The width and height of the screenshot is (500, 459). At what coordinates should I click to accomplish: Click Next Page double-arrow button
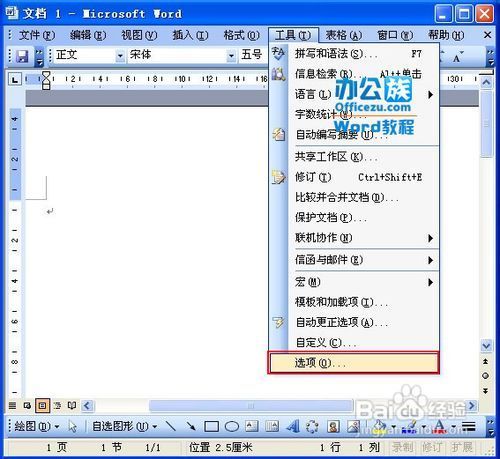(x=486, y=390)
